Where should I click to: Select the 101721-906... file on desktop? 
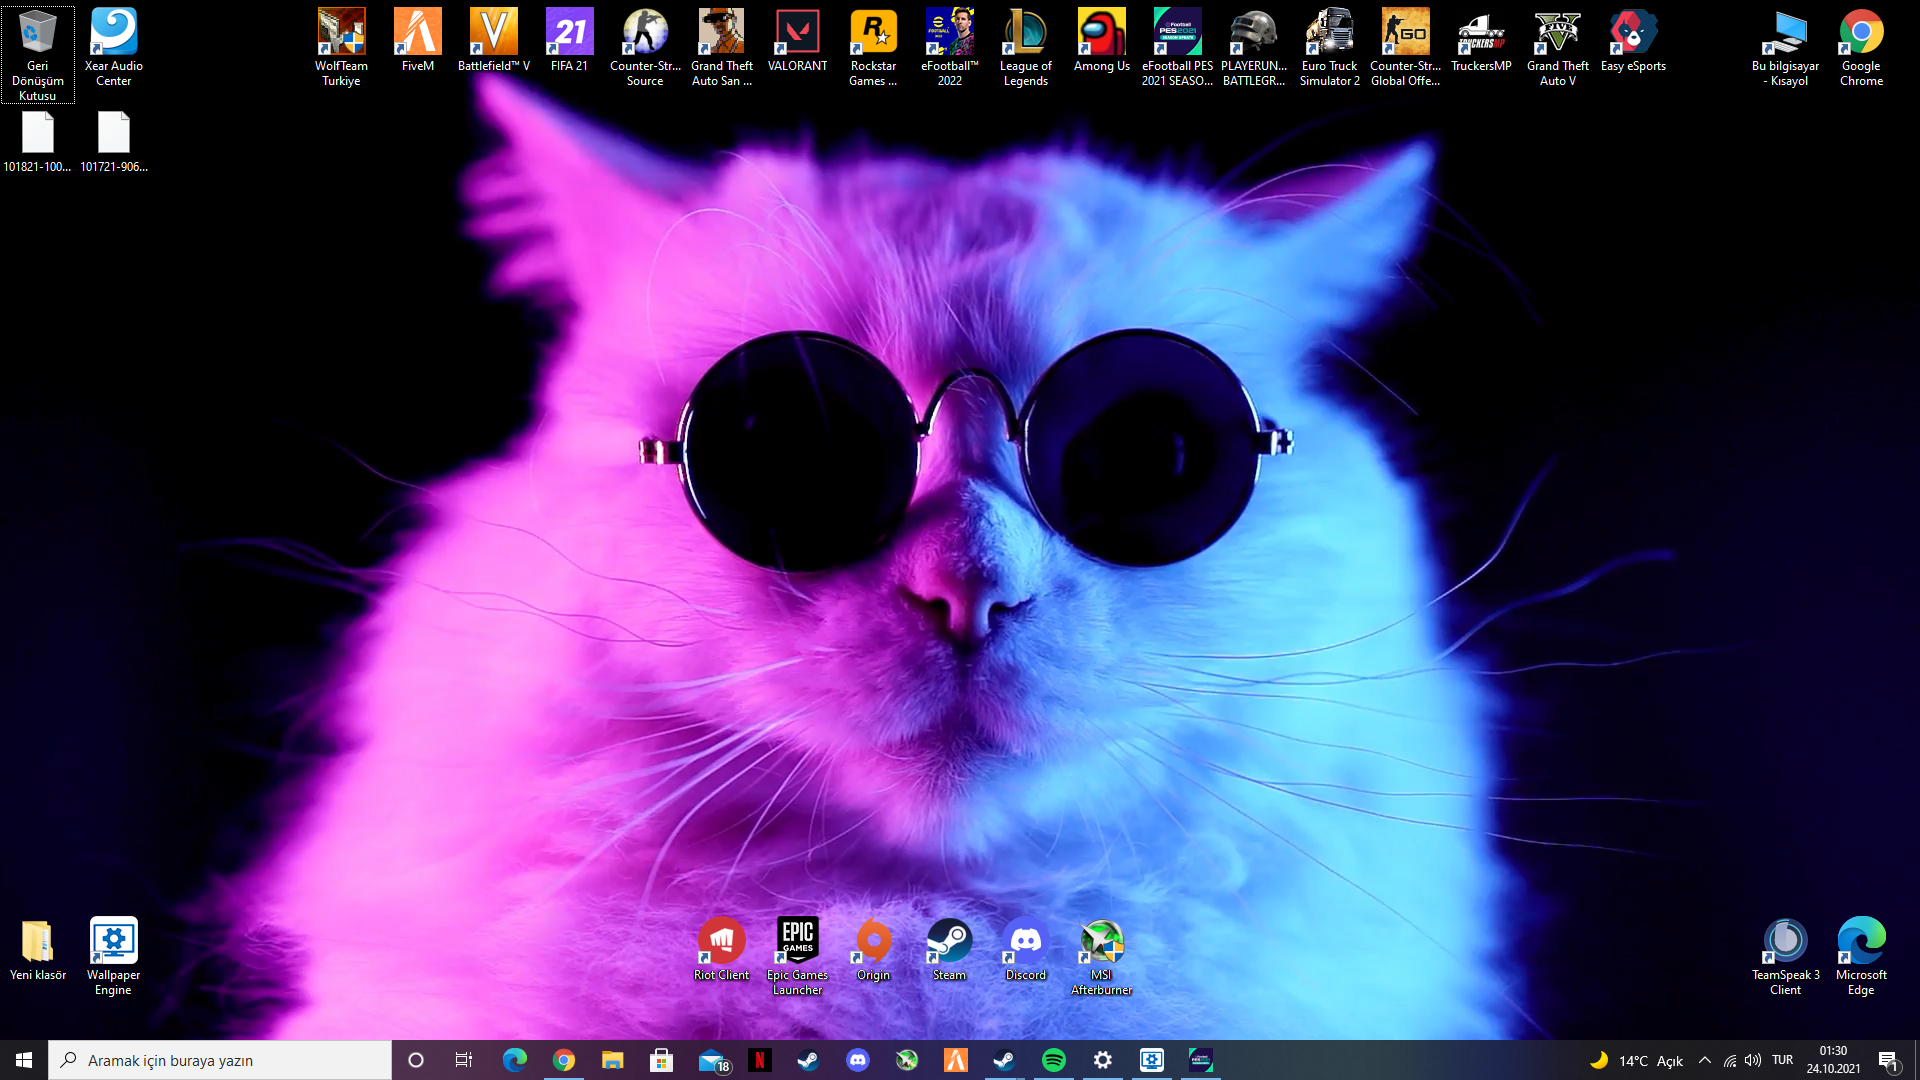pos(113,141)
